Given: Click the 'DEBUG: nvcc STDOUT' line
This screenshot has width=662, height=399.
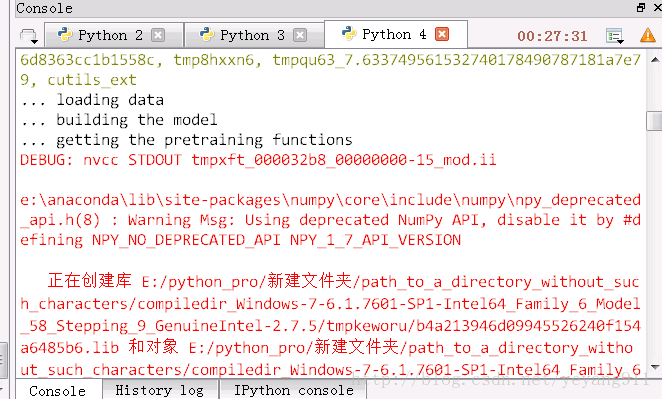Looking at the screenshot, I should coord(258,160).
